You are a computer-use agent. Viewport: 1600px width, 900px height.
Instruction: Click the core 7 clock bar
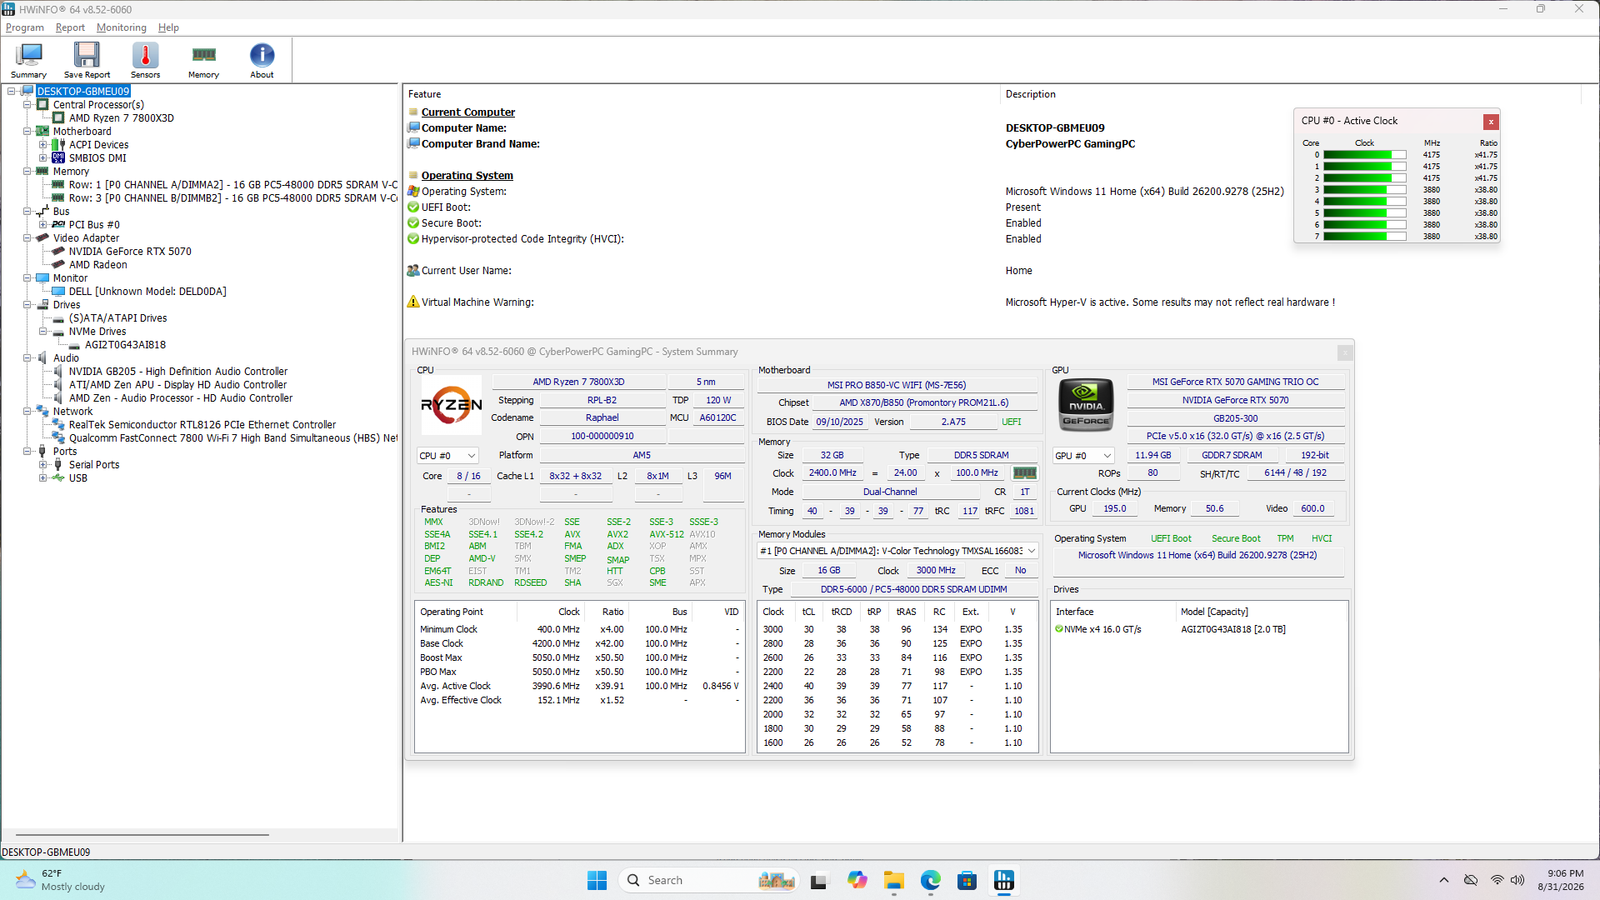[x=1364, y=237]
